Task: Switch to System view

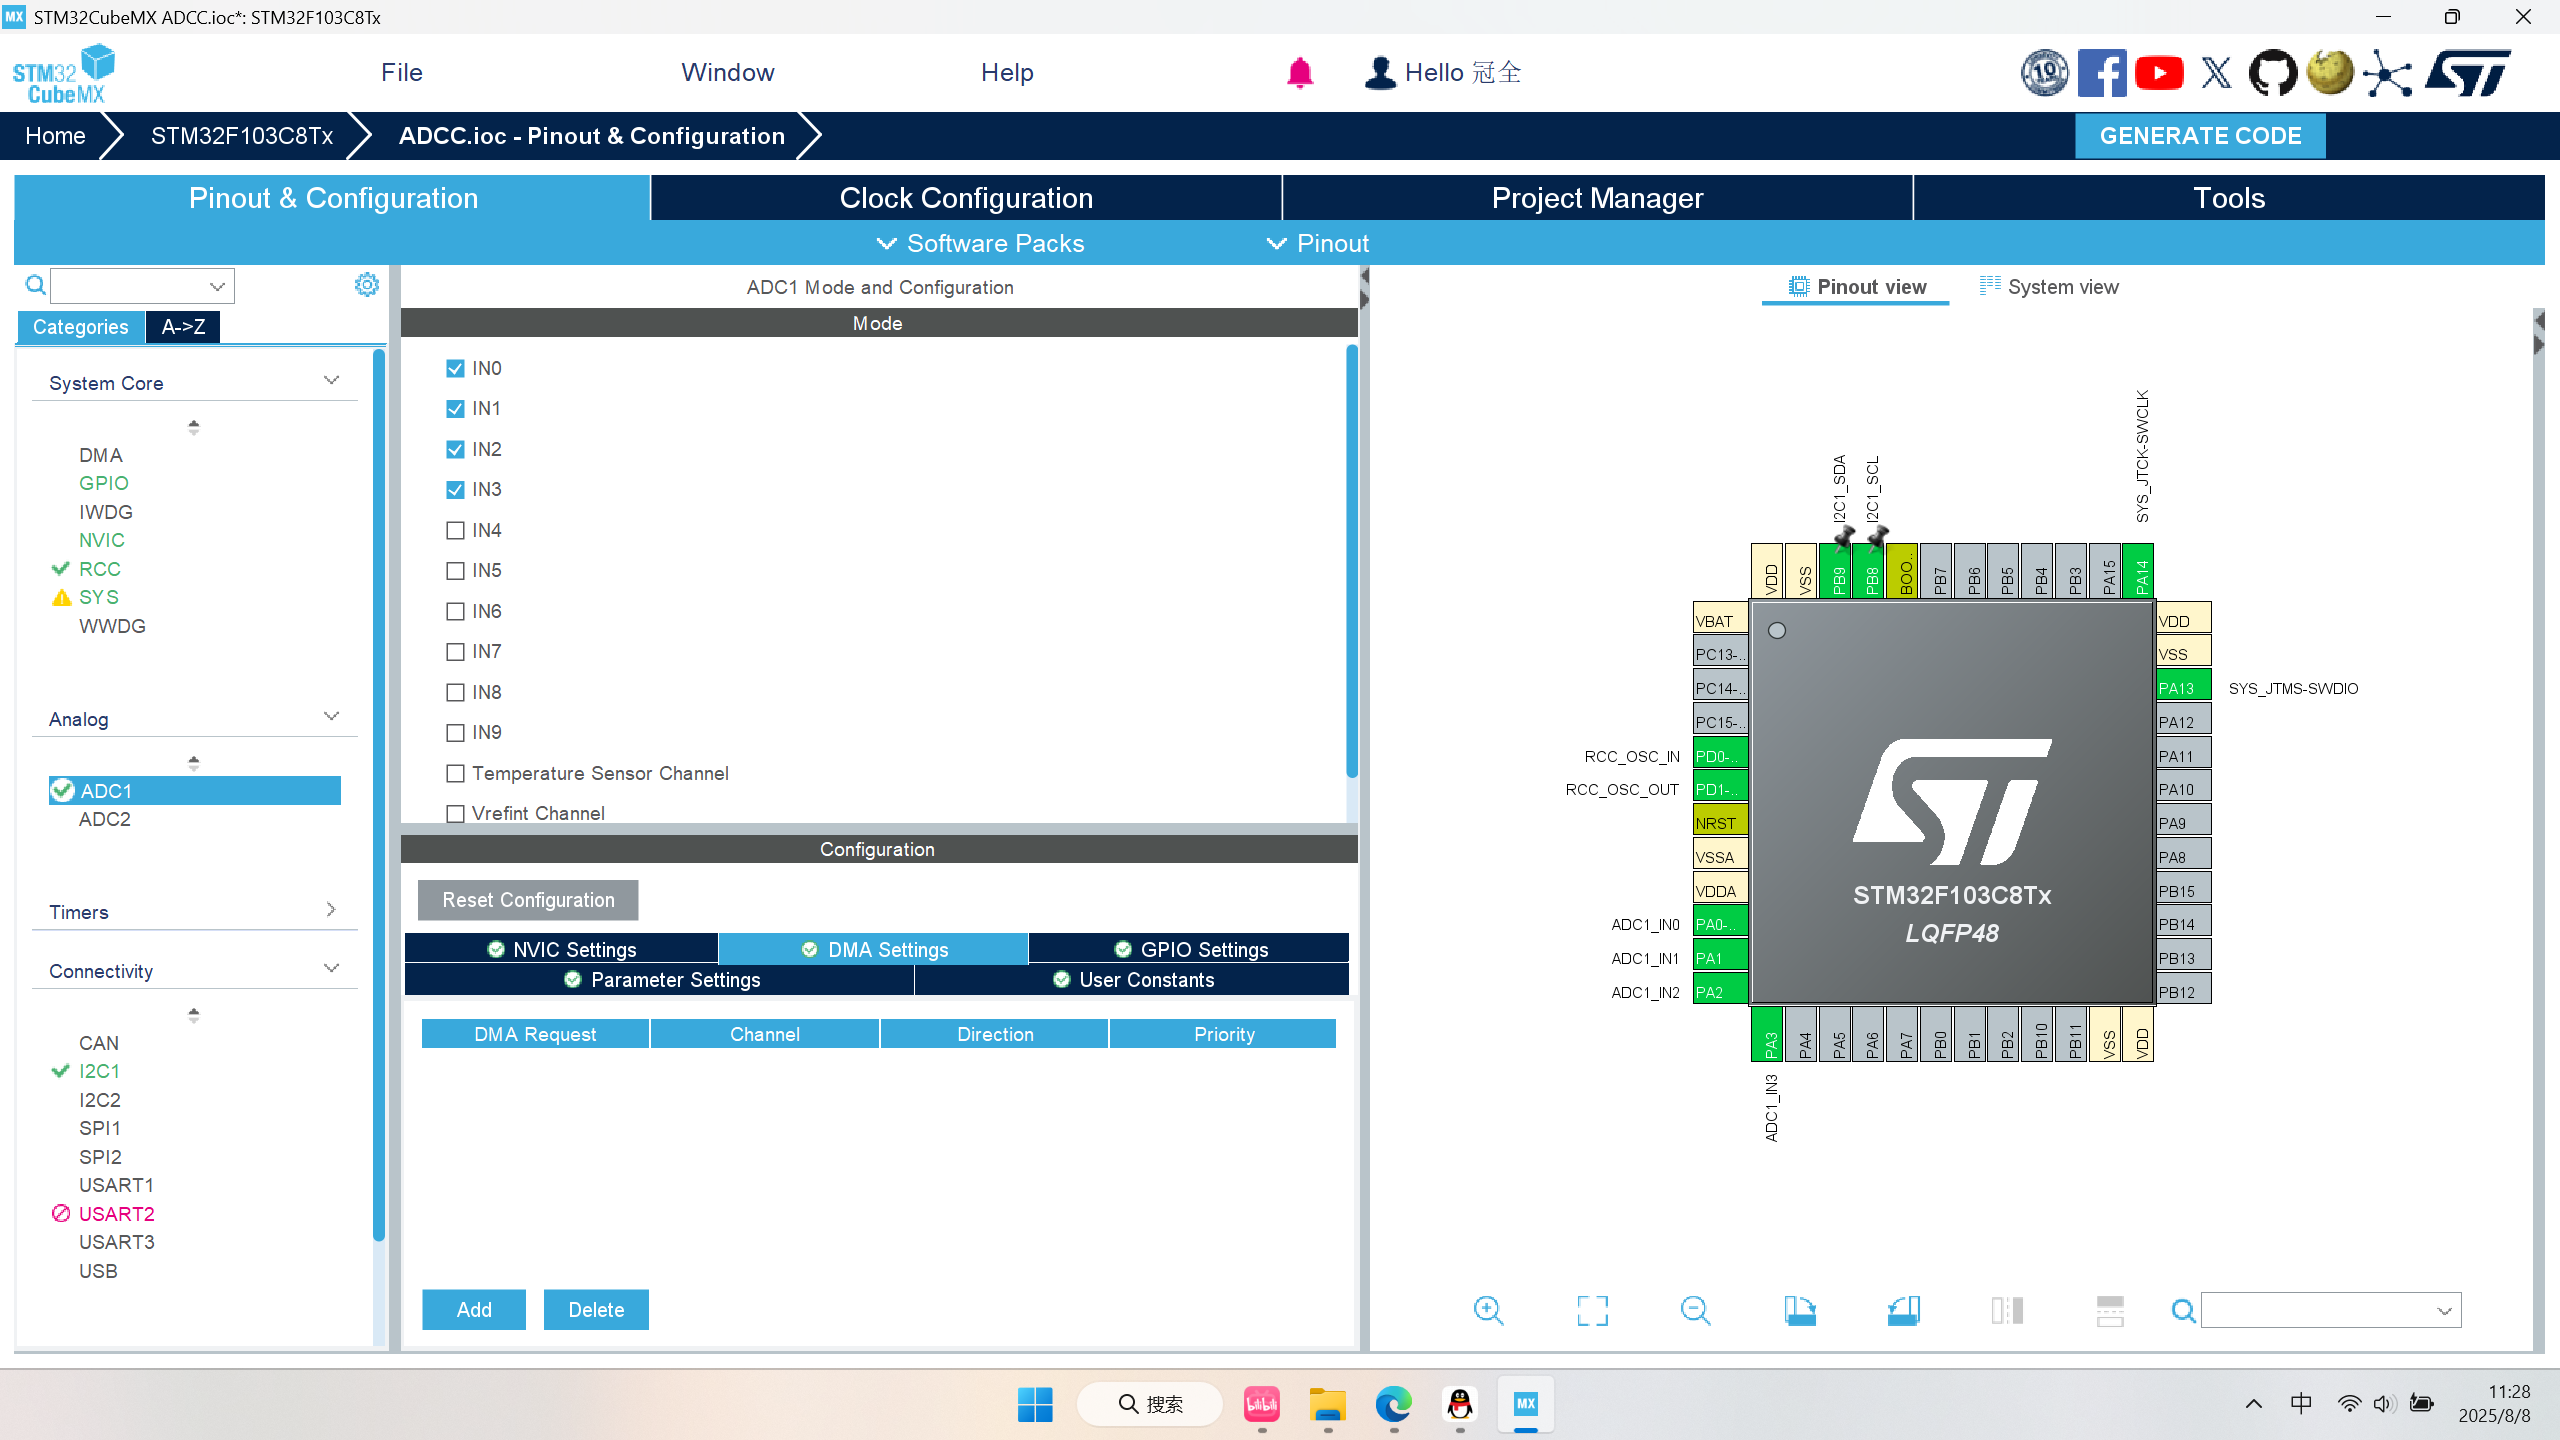Action: [2048, 286]
